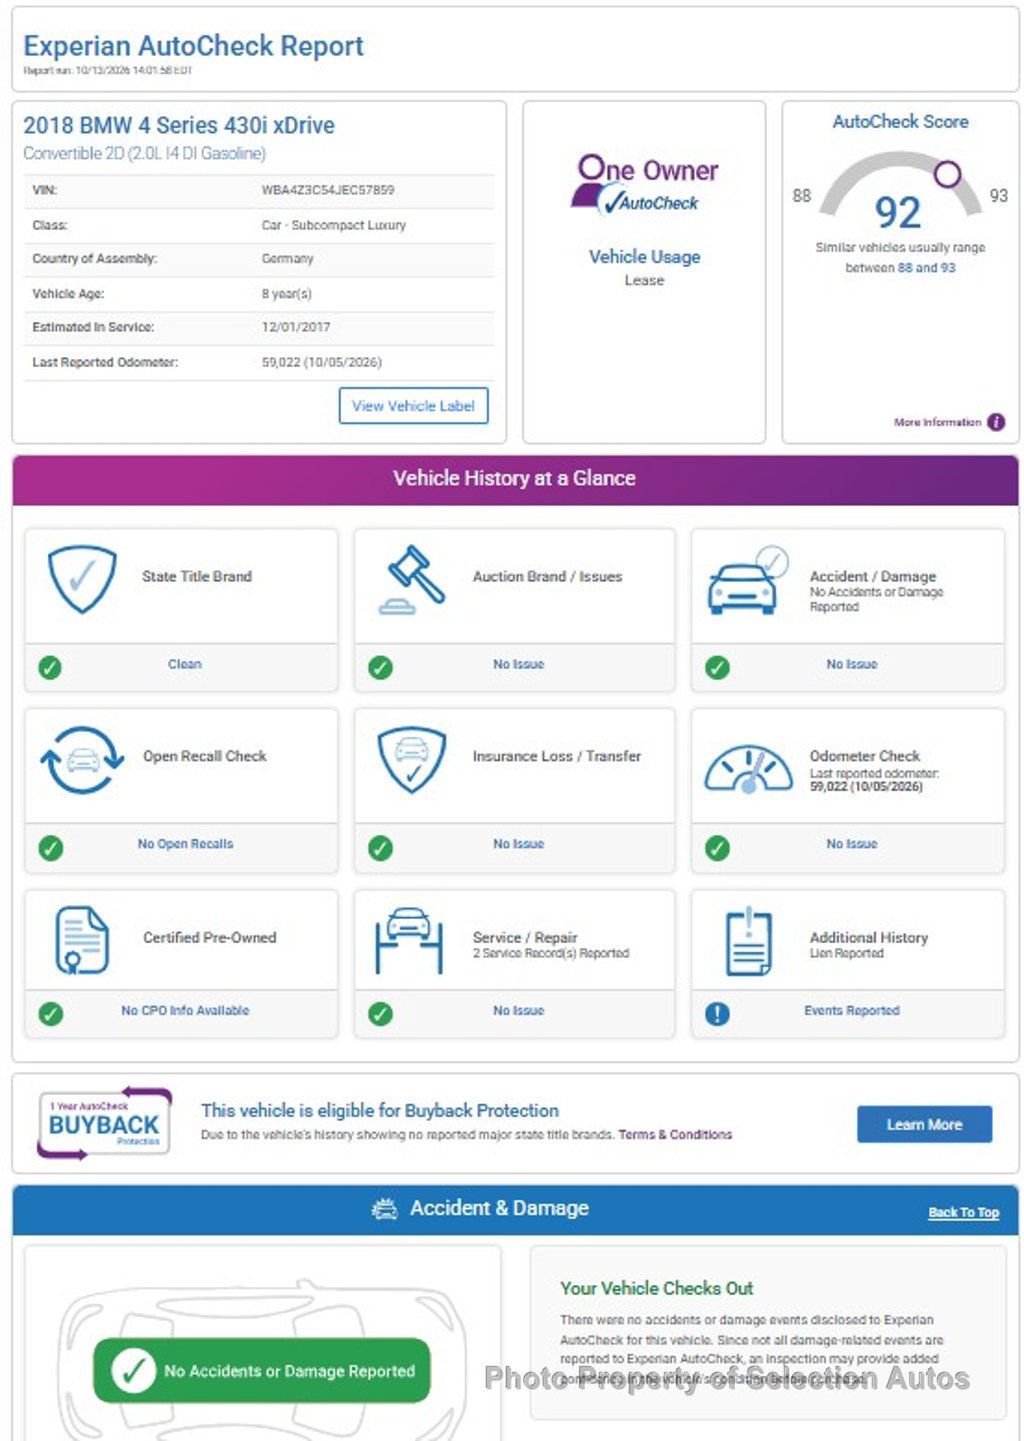This screenshot has height=1441, width=1024.
Task: Click the green No Accidents or Damage Reported badge
Action: click(262, 1370)
